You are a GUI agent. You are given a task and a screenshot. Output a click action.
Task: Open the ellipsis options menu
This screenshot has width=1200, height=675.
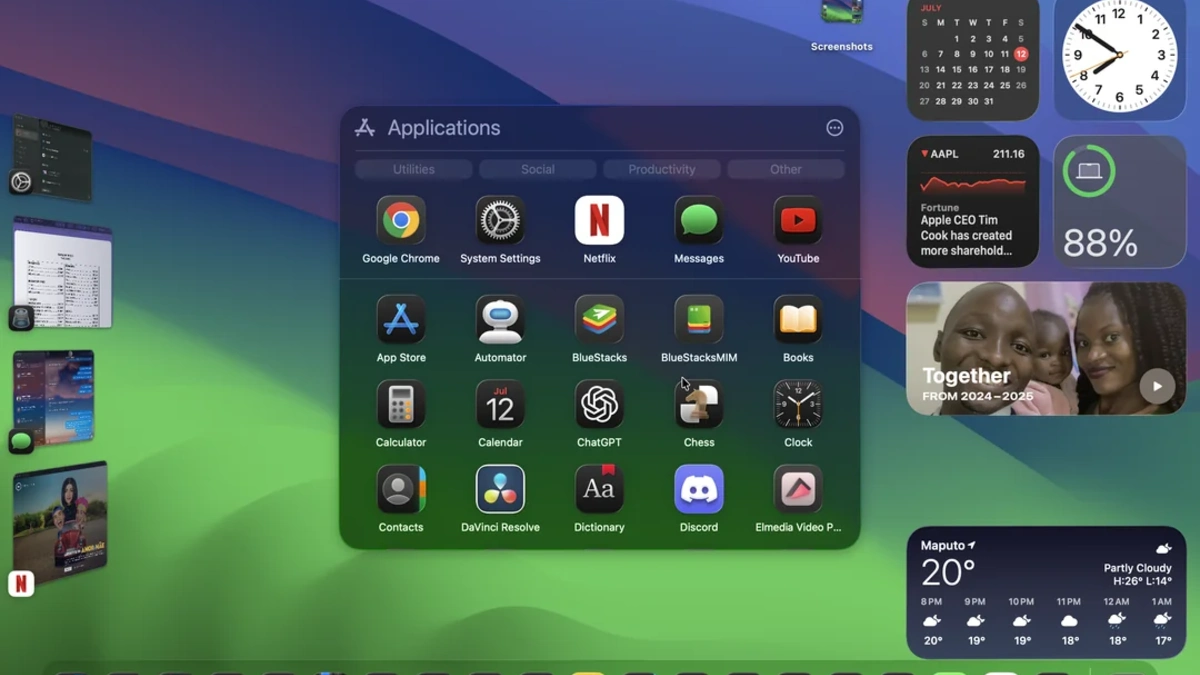(x=834, y=128)
